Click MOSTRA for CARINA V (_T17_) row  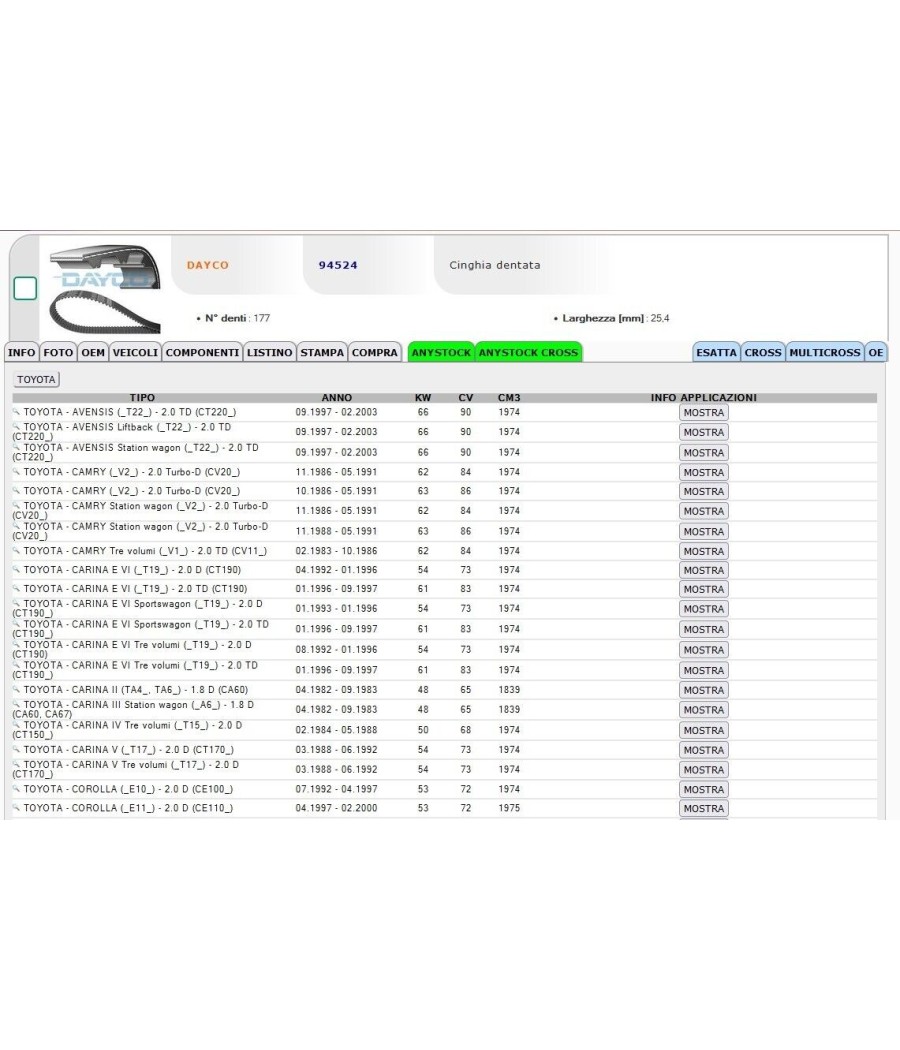click(x=704, y=750)
